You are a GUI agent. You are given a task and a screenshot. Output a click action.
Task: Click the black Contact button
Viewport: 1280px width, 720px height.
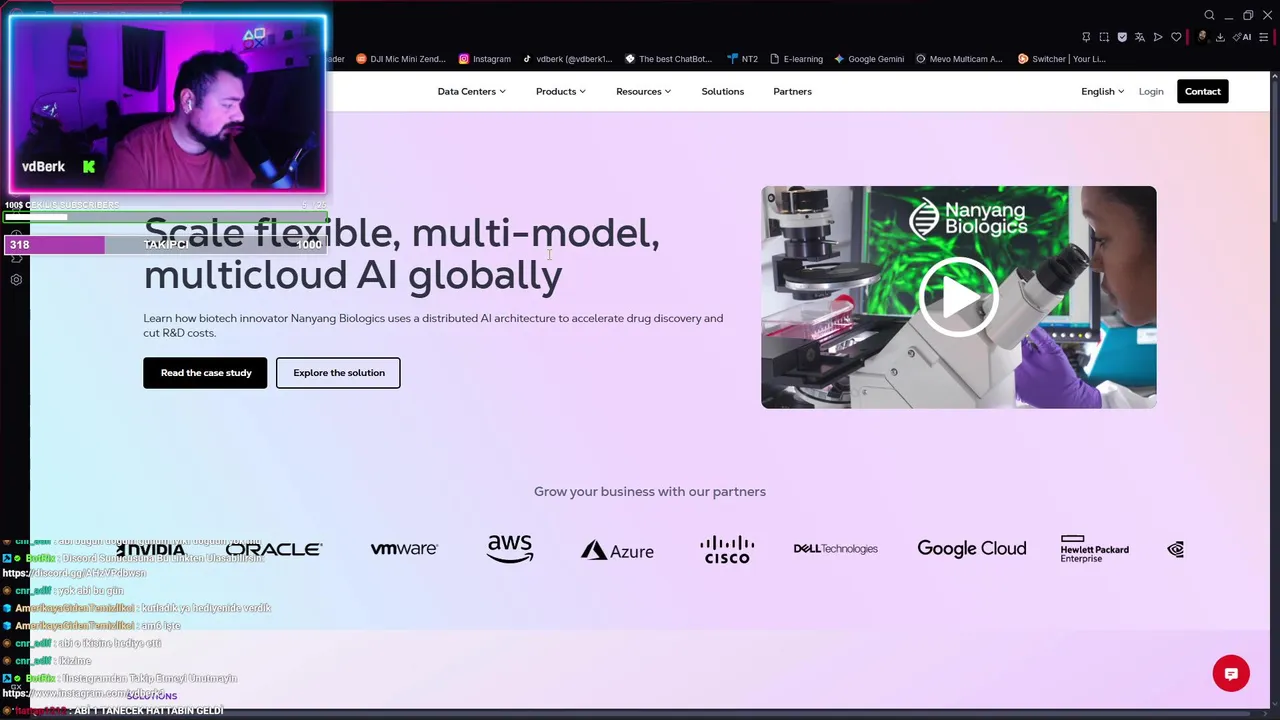tap(1202, 91)
